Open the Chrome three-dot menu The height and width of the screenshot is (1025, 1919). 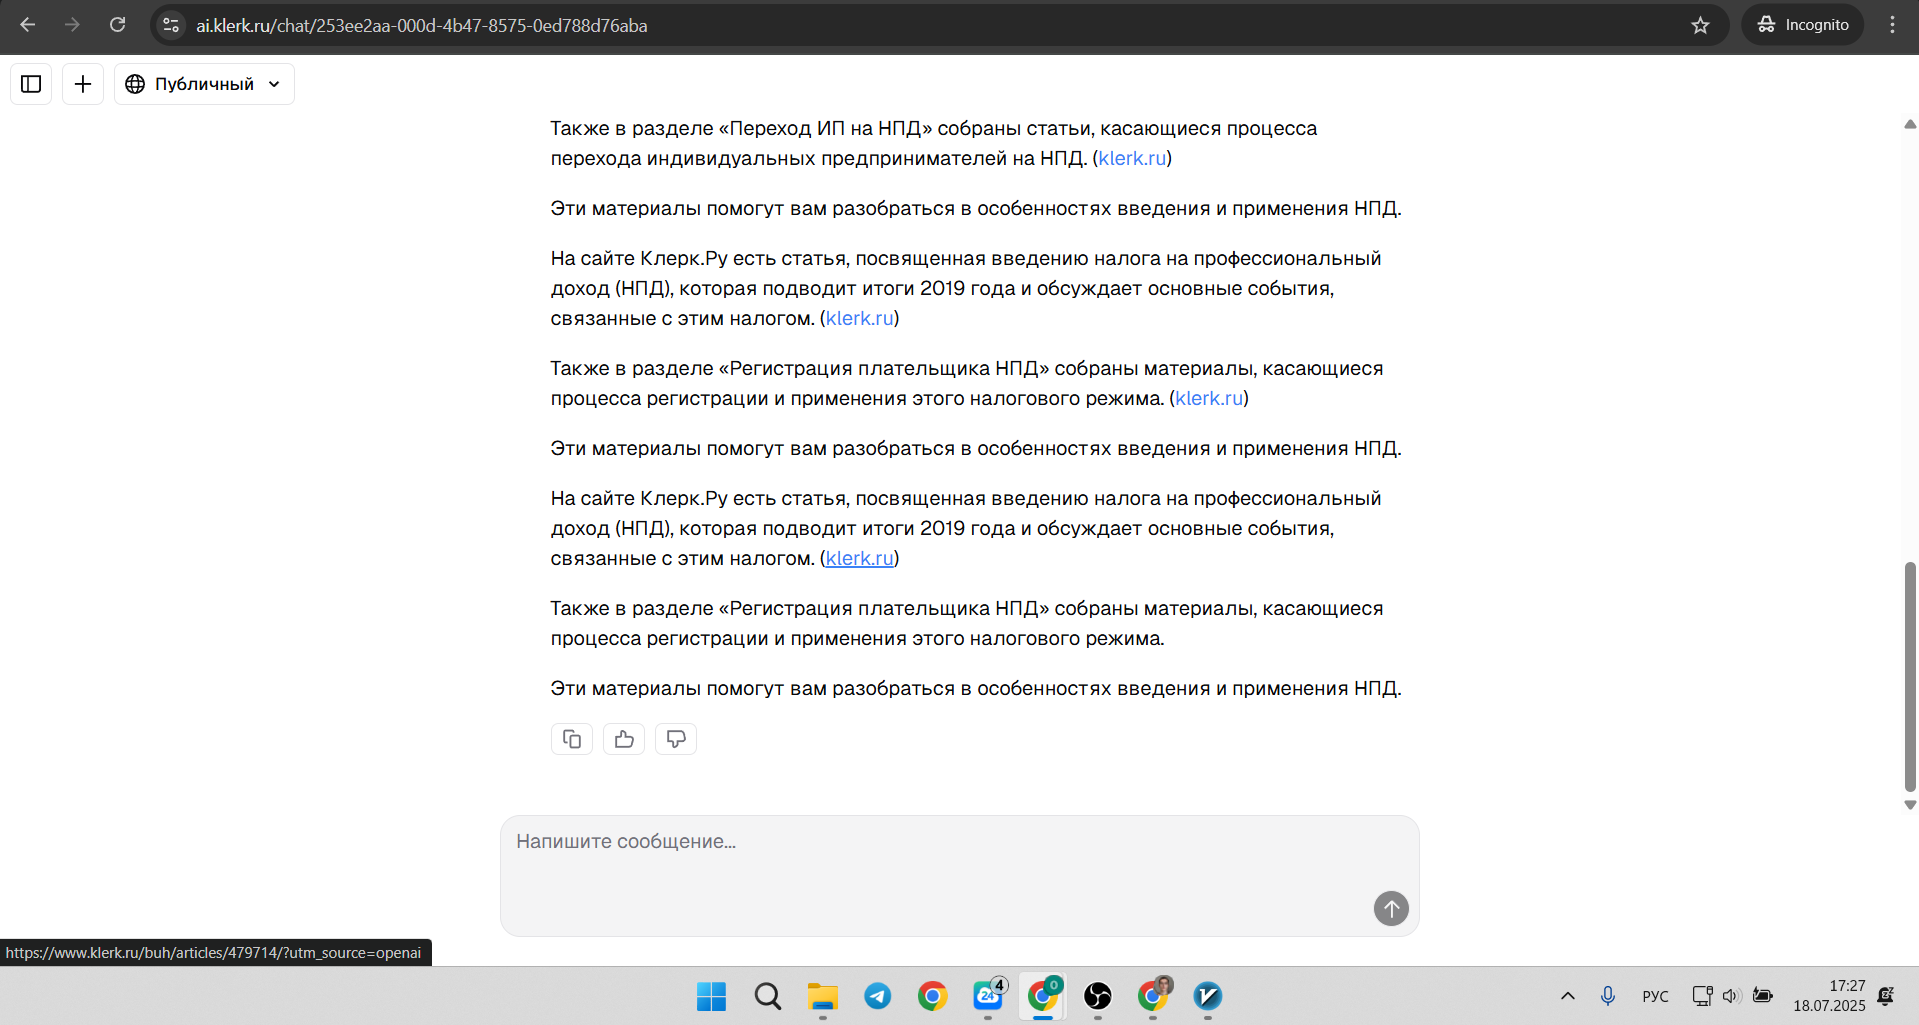1892,25
